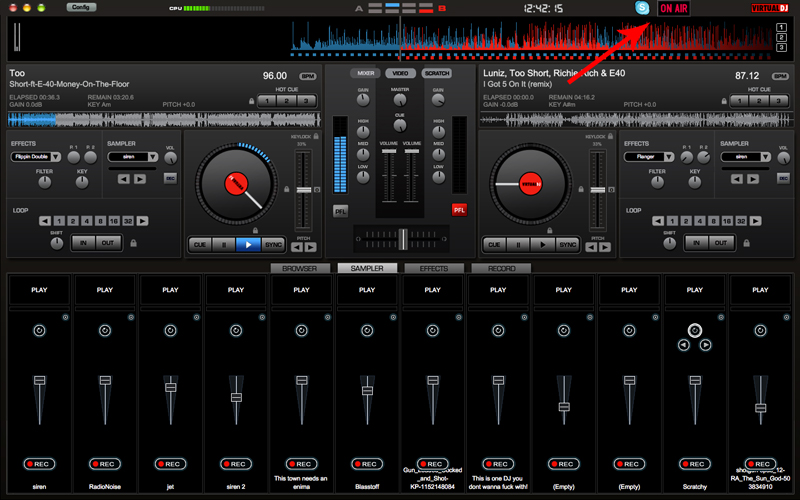
Task: Click the left deck keylock padlock icon
Action: pos(315,136)
